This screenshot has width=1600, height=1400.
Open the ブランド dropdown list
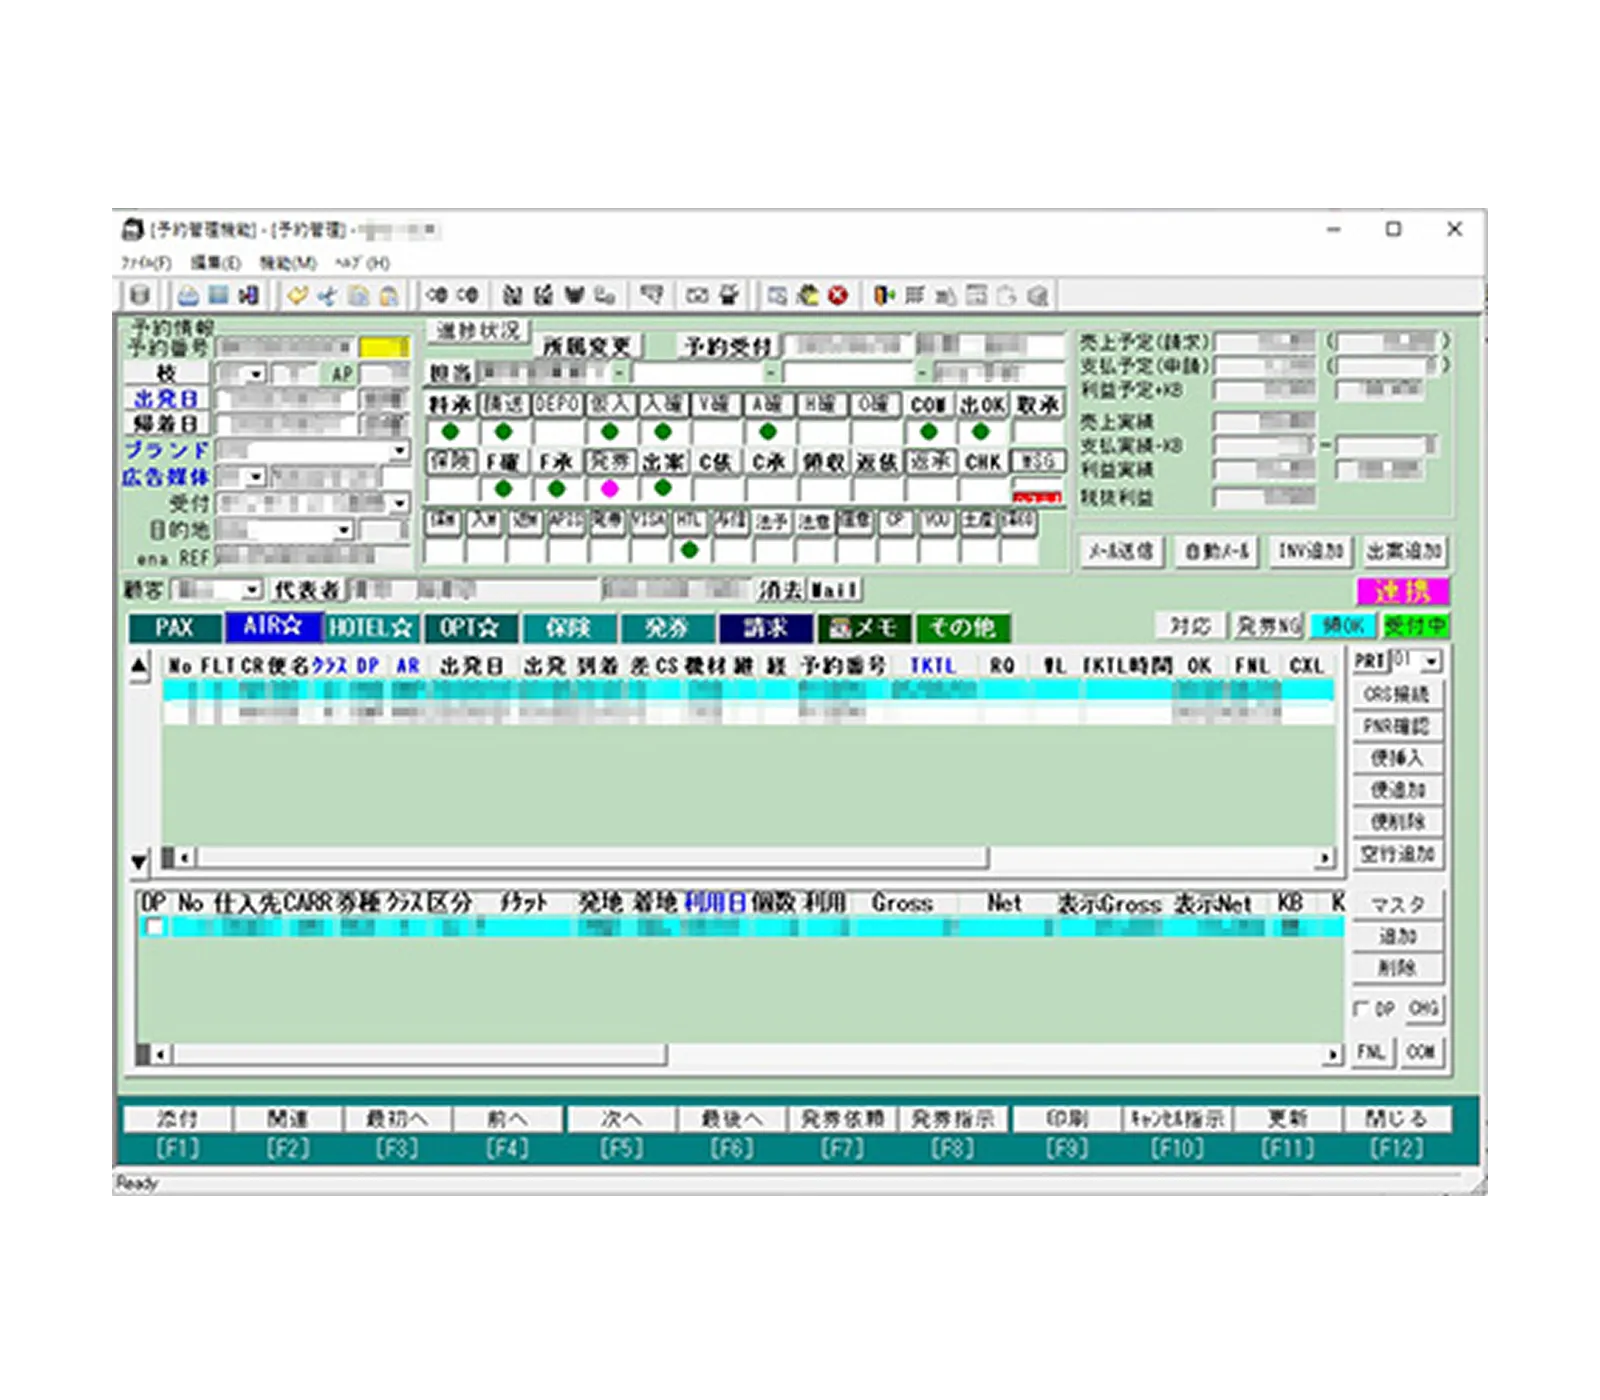pos(399,451)
